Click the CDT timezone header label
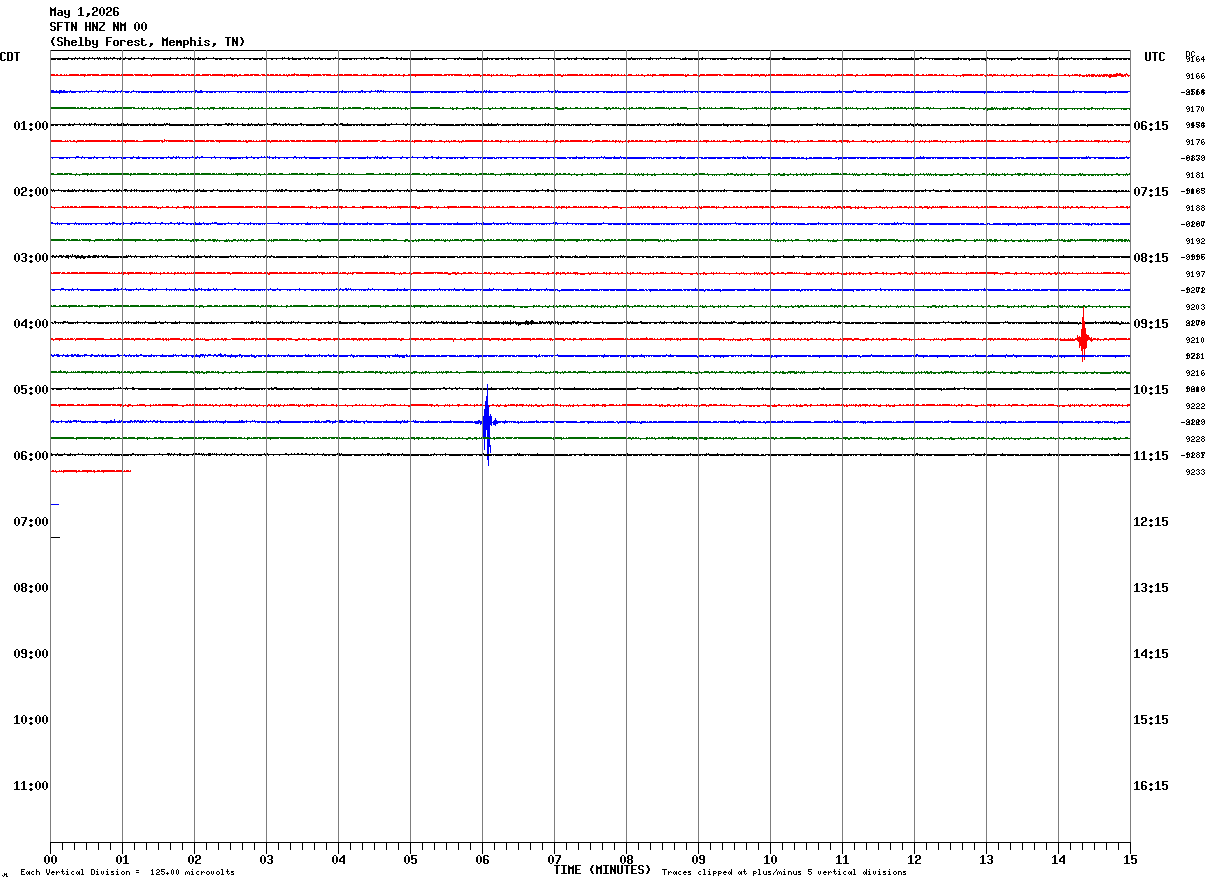This screenshot has height=886, width=1210. 10,57
